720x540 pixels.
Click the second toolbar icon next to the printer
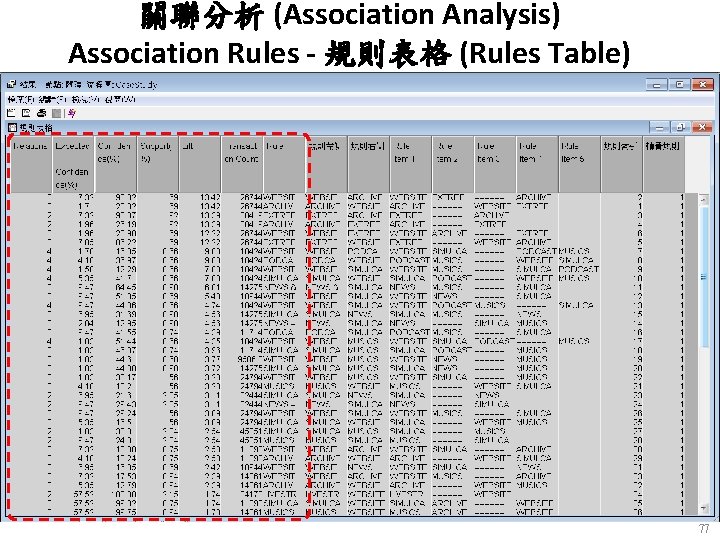pyautogui.click(x=26, y=113)
